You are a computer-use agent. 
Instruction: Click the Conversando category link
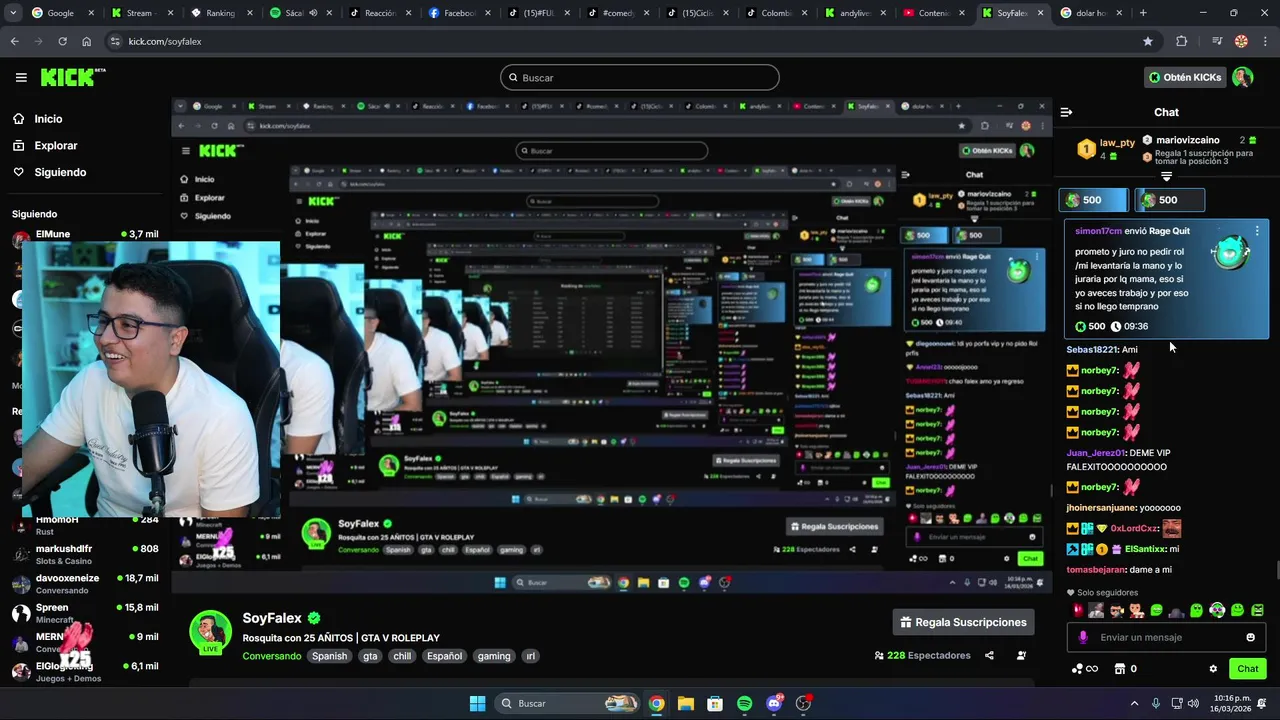pos(272,656)
